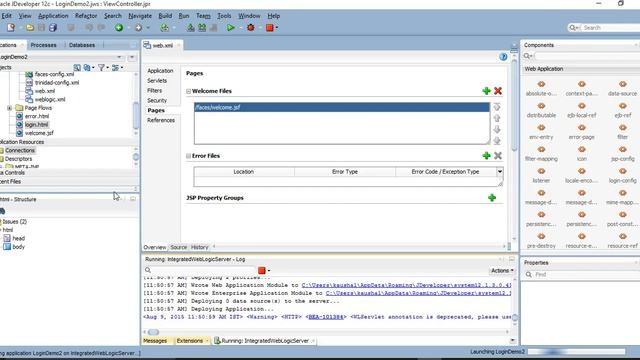Open the Filters section of web.xml

pos(154,90)
